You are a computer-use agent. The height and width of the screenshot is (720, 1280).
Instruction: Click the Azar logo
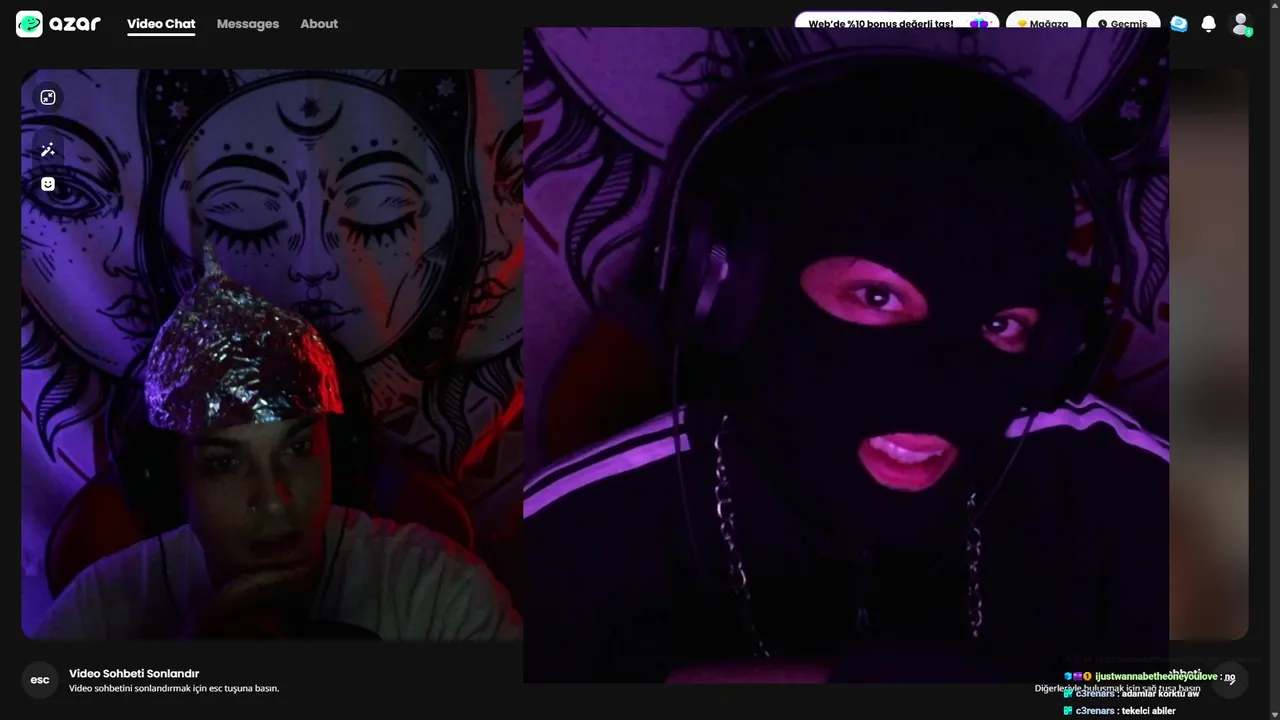pos(58,24)
